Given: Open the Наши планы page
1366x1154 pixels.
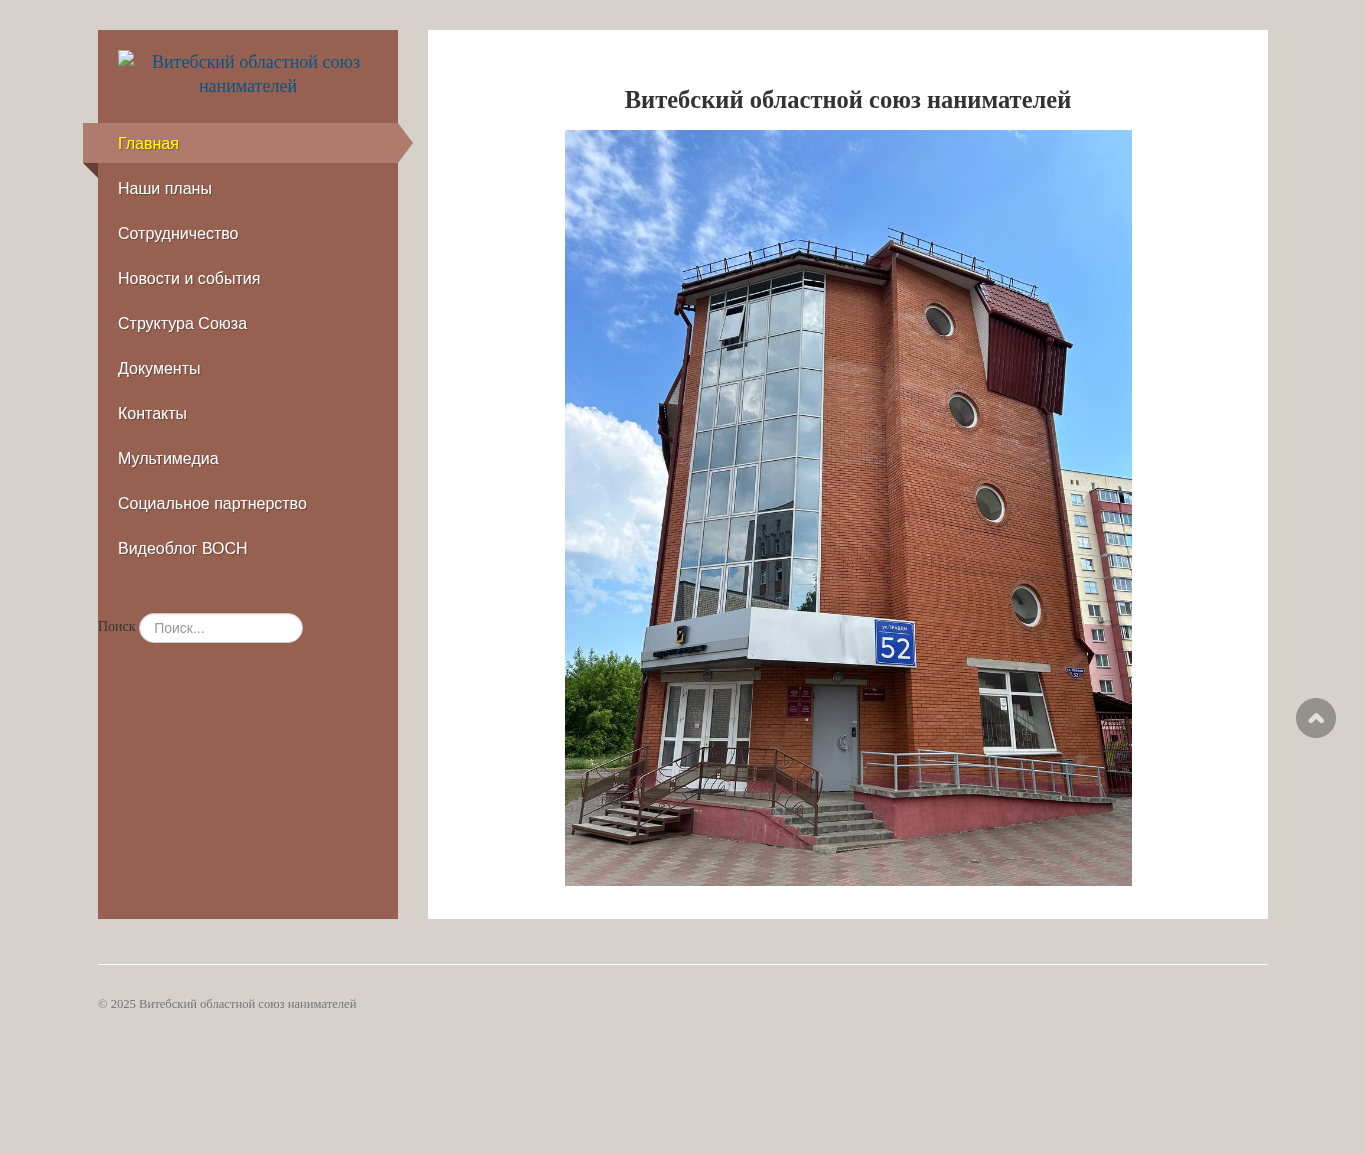Looking at the screenshot, I should click(x=248, y=188).
